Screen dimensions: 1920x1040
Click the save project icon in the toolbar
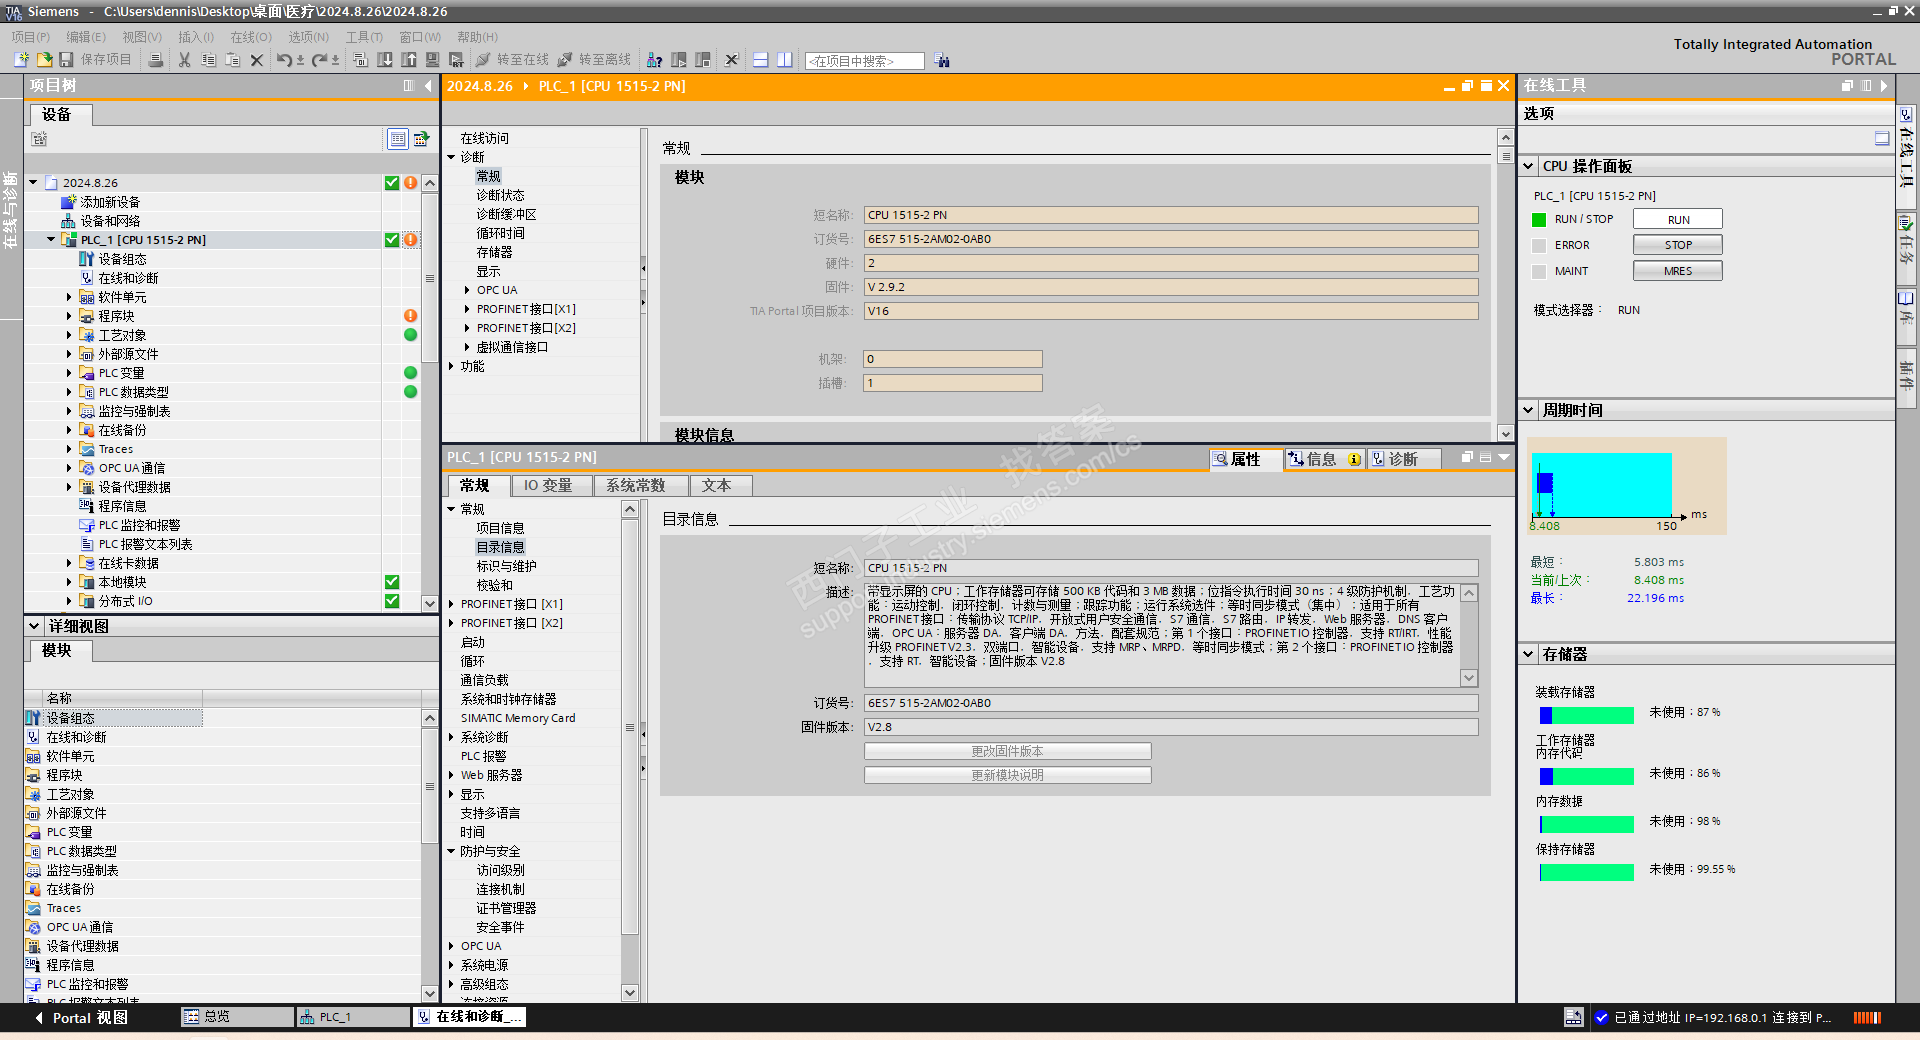67,60
